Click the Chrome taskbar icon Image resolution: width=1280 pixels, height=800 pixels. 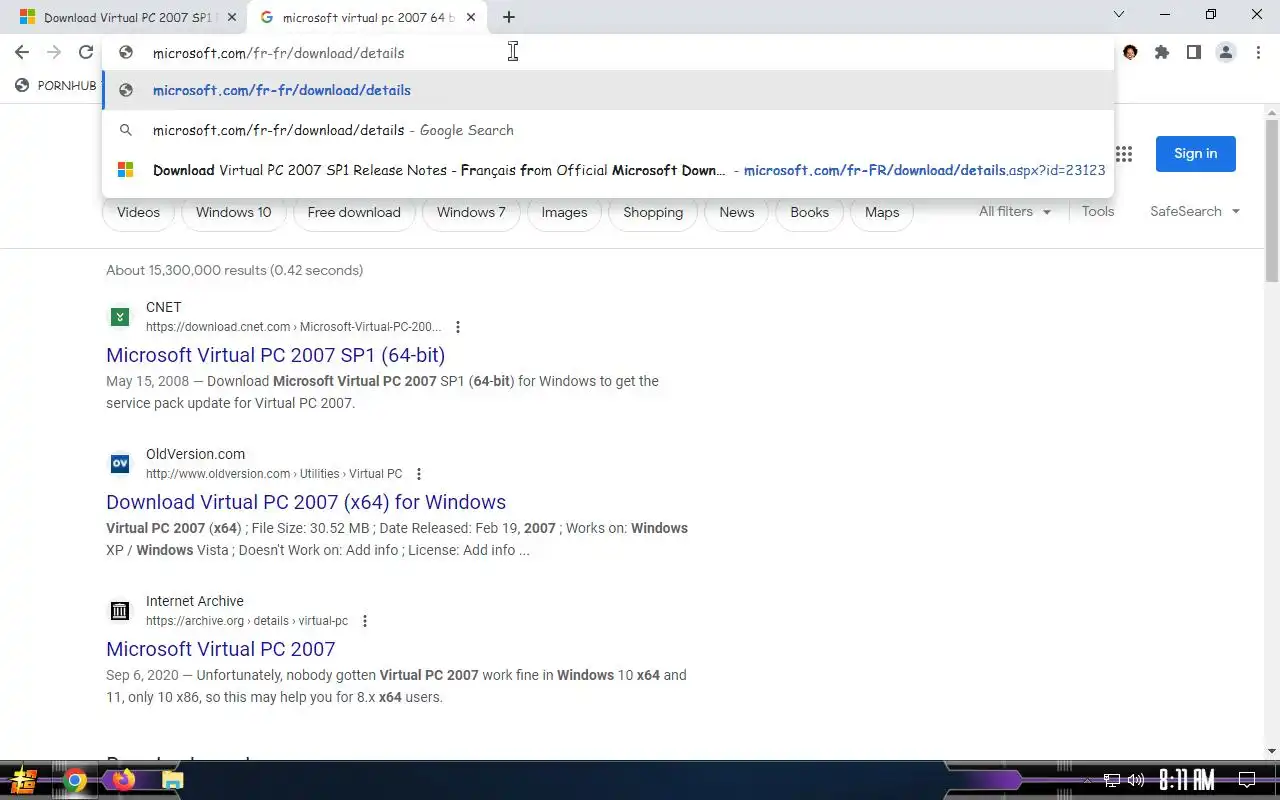[75, 780]
